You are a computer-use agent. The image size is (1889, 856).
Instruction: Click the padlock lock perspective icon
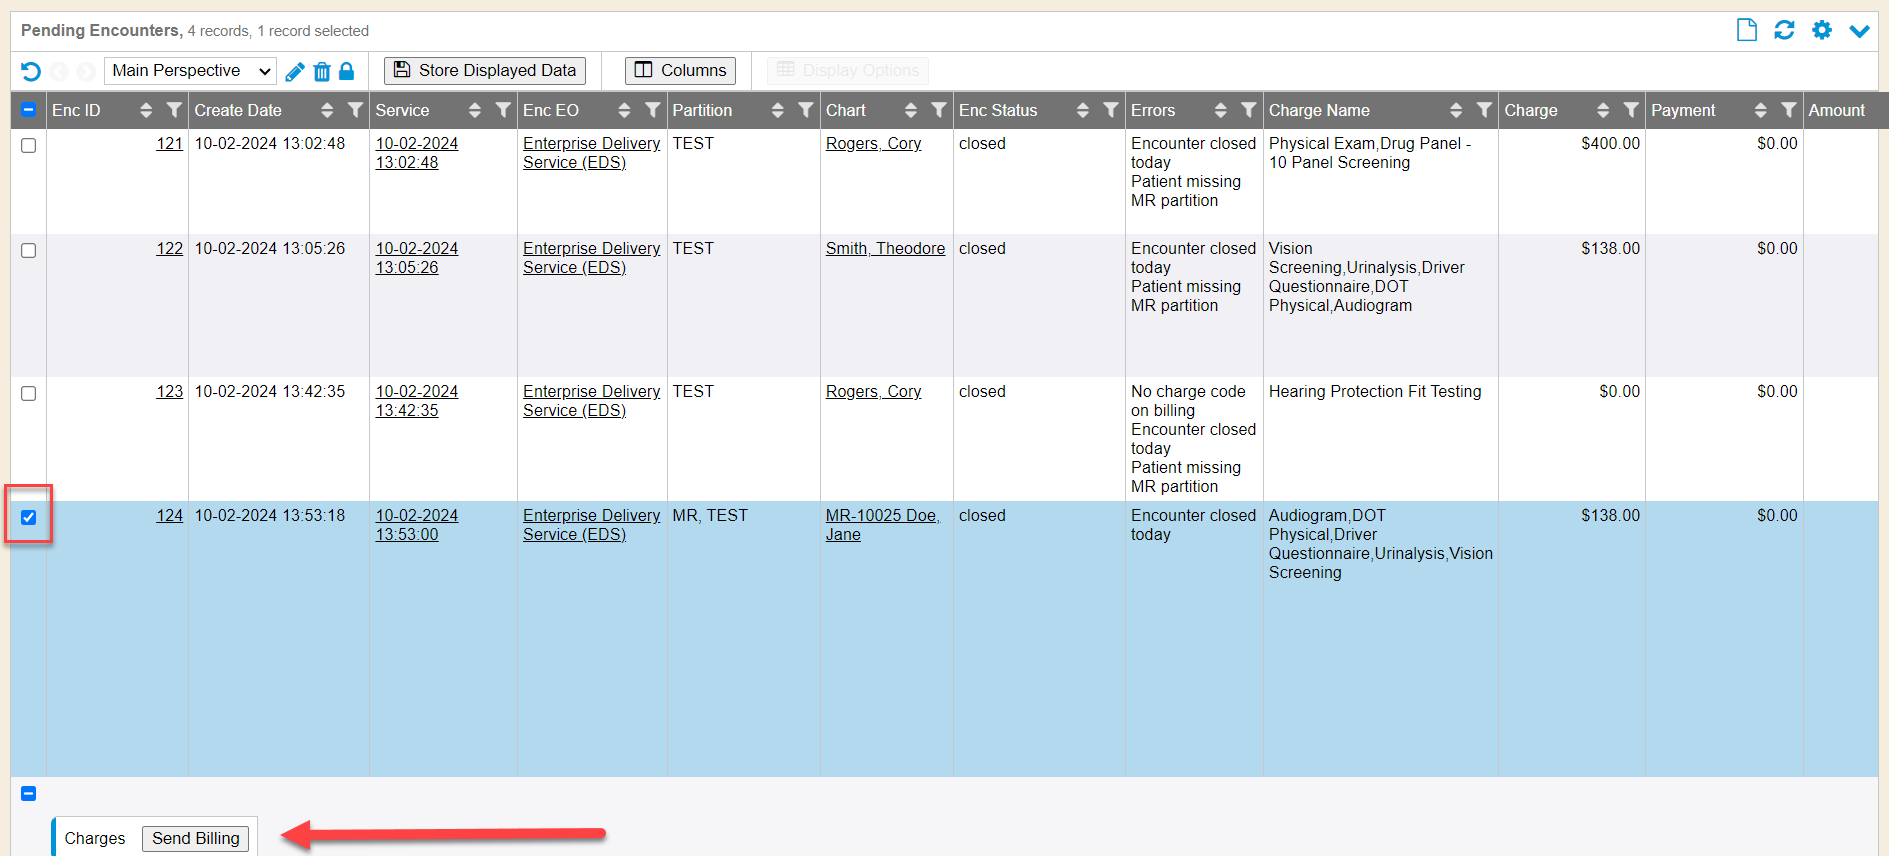[347, 71]
